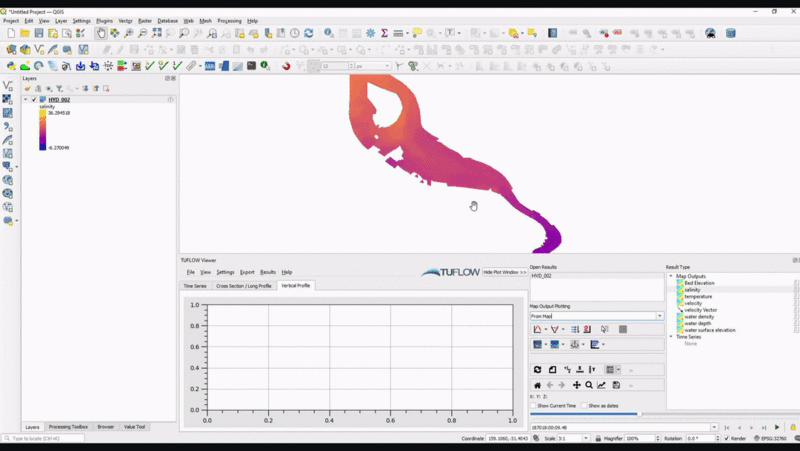800x451 pixels.
Task: Open the time step dropdown arrow
Action: (714, 428)
